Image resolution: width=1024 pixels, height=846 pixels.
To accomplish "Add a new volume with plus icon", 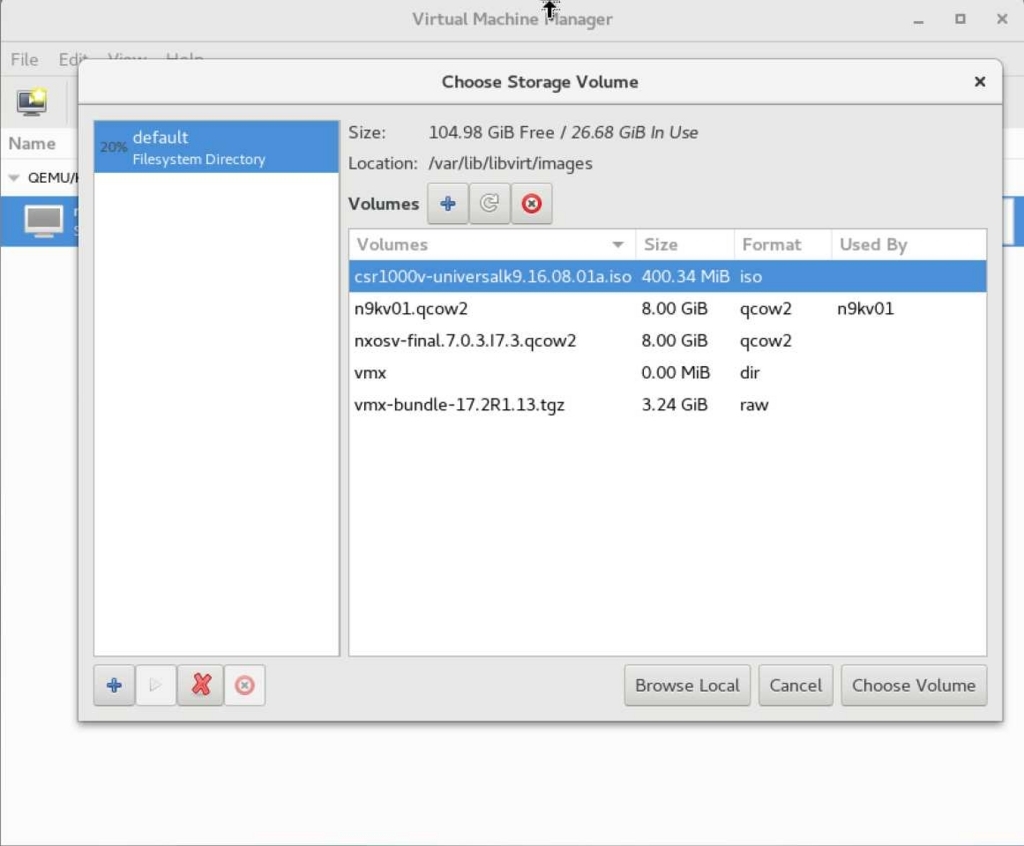I will coord(447,204).
